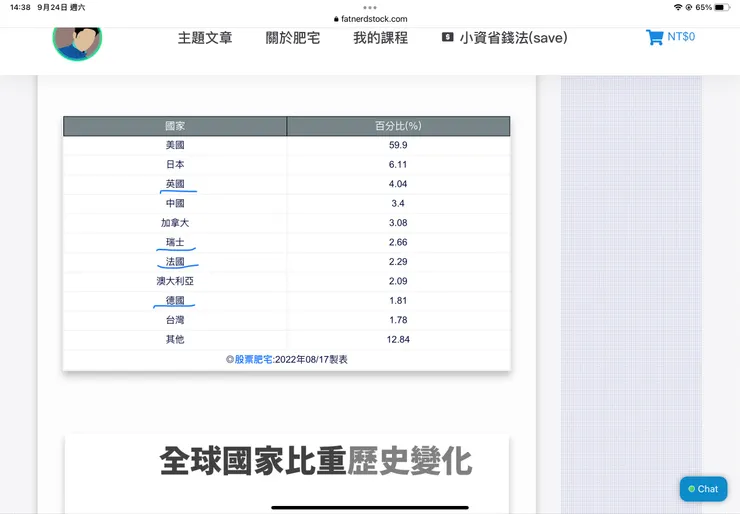The width and height of the screenshot is (740, 514).
Task: Tap the Wi-Fi status icon
Action: coord(678,7)
